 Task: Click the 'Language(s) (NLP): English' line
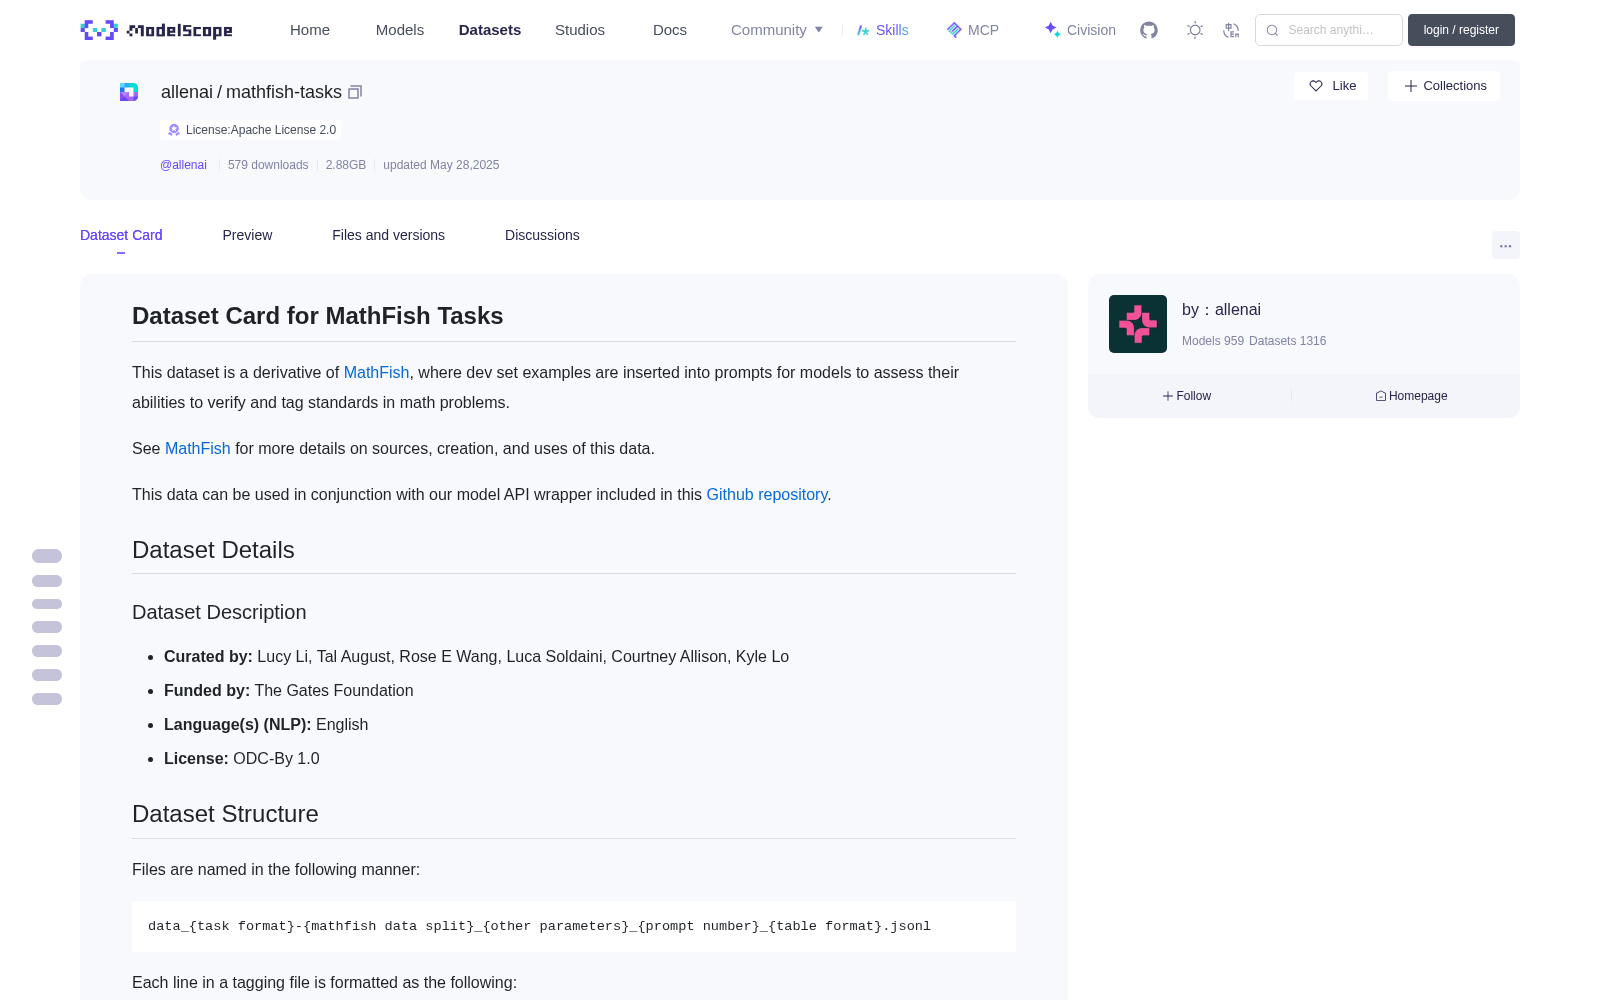point(266,724)
